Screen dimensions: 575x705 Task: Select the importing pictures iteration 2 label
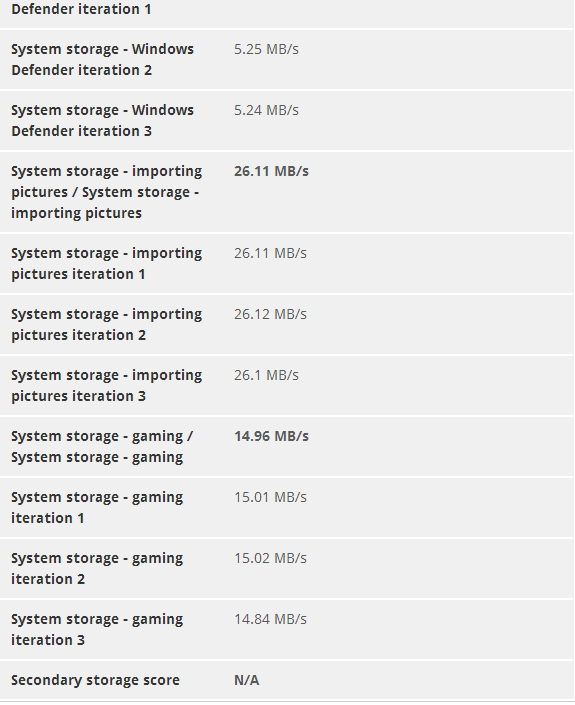coord(107,325)
